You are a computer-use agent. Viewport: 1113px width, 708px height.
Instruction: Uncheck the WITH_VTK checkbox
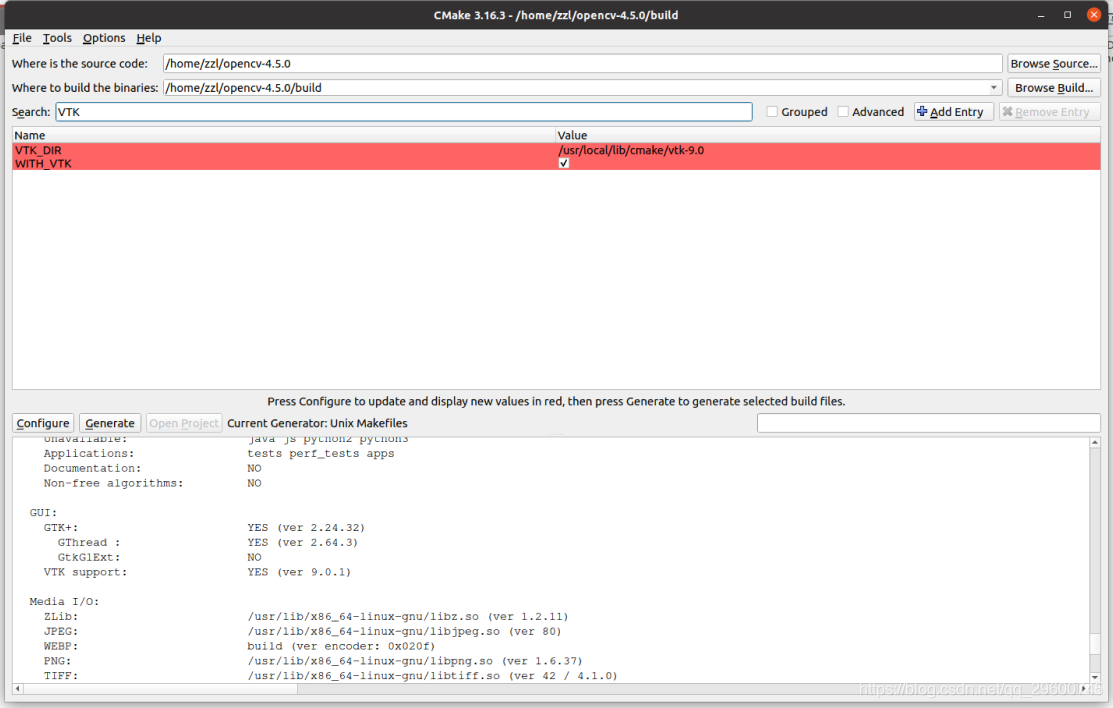tap(564, 163)
